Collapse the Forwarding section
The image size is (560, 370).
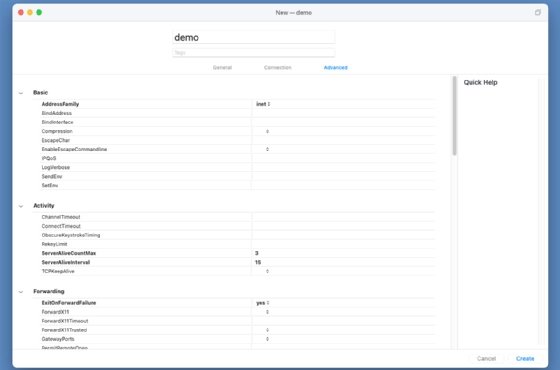[21, 292]
